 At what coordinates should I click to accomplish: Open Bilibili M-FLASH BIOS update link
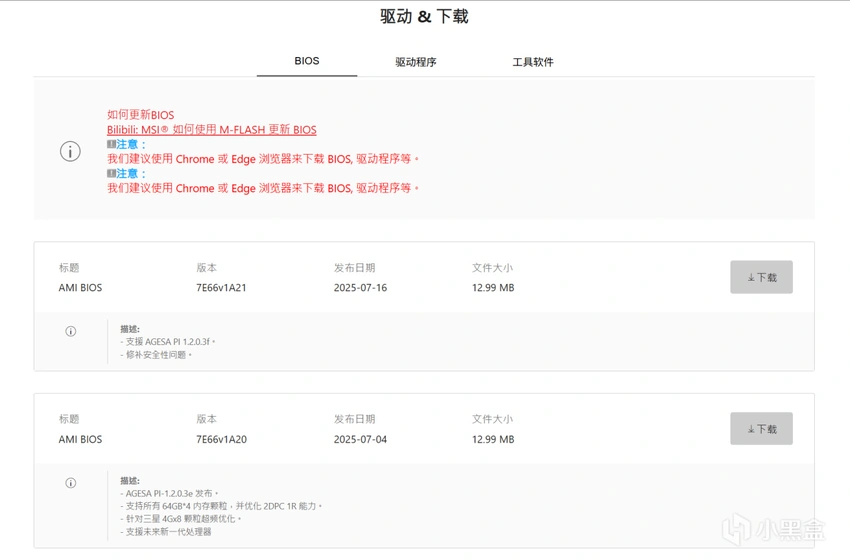[x=211, y=130]
